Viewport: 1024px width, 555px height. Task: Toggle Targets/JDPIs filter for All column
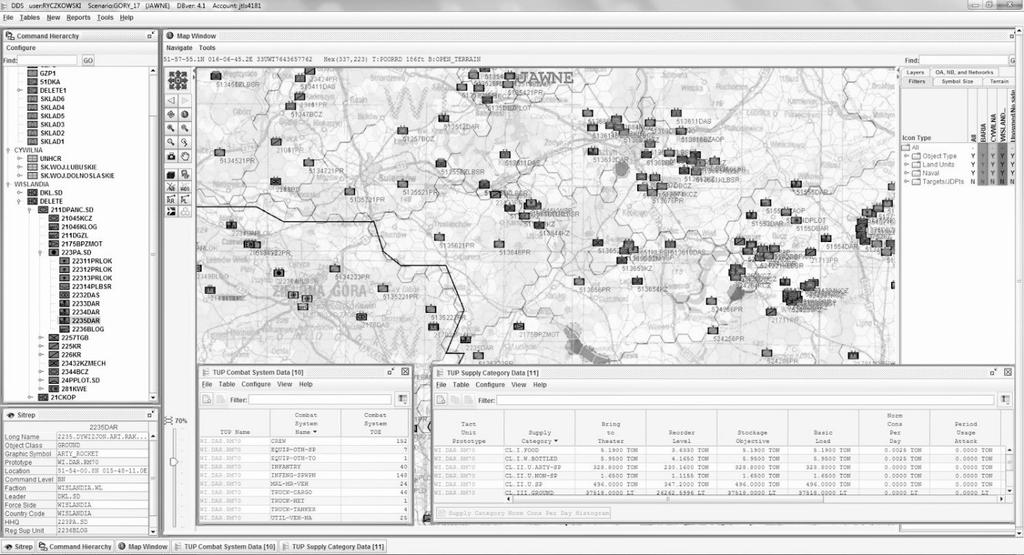tap(973, 182)
